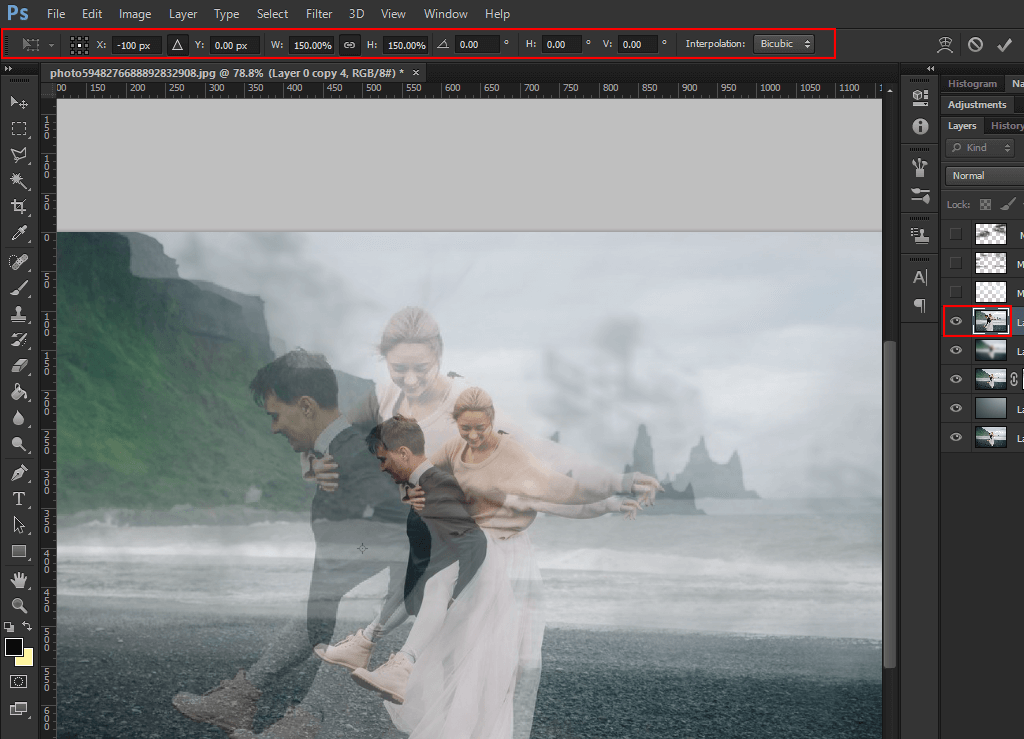Hide the selected Layer 0 copy 4
Viewport: 1024px width, 739px height.
[x=956, y=321]
